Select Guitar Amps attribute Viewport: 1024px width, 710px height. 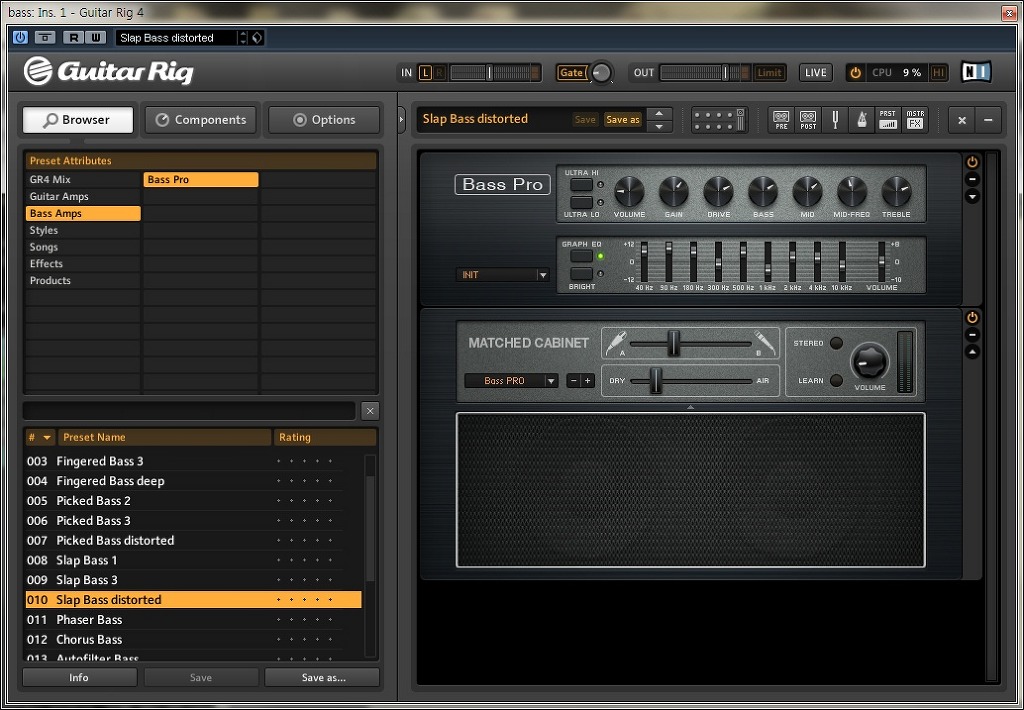(x=83, y=197)
